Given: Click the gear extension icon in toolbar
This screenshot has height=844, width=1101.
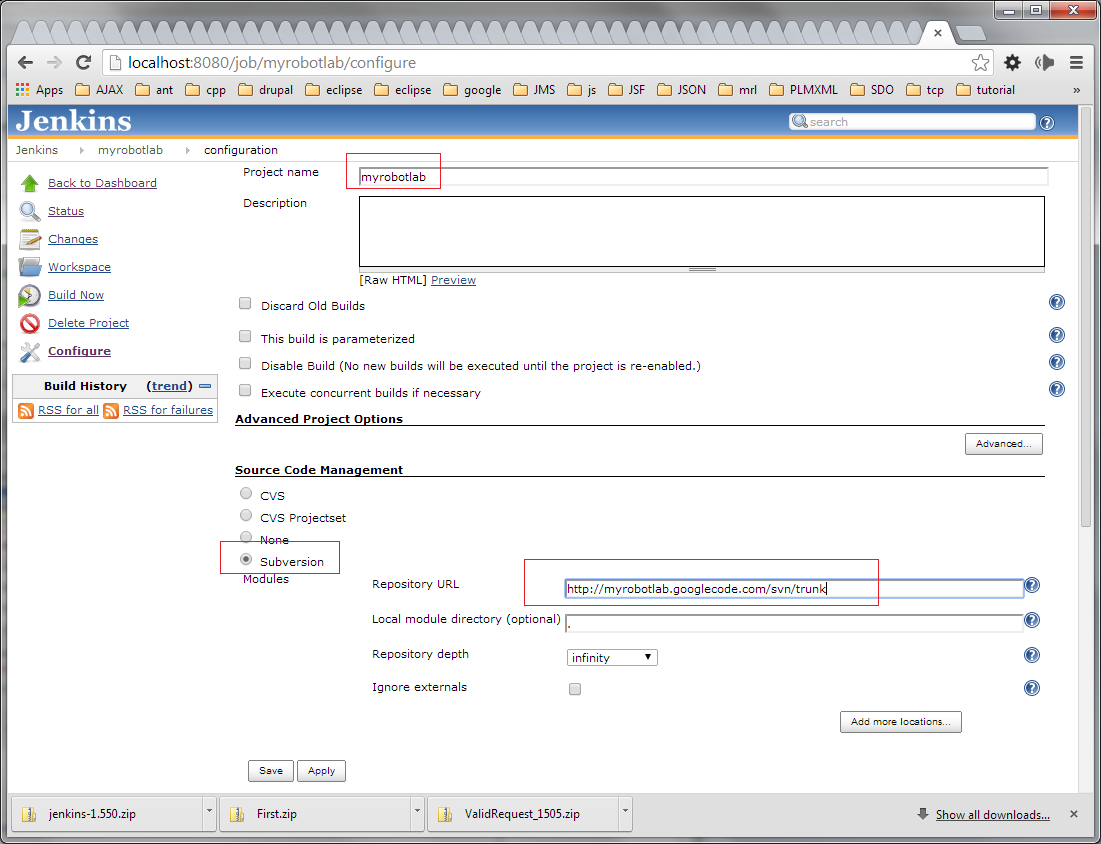Looking at the screenshot, I should 1012,62.
